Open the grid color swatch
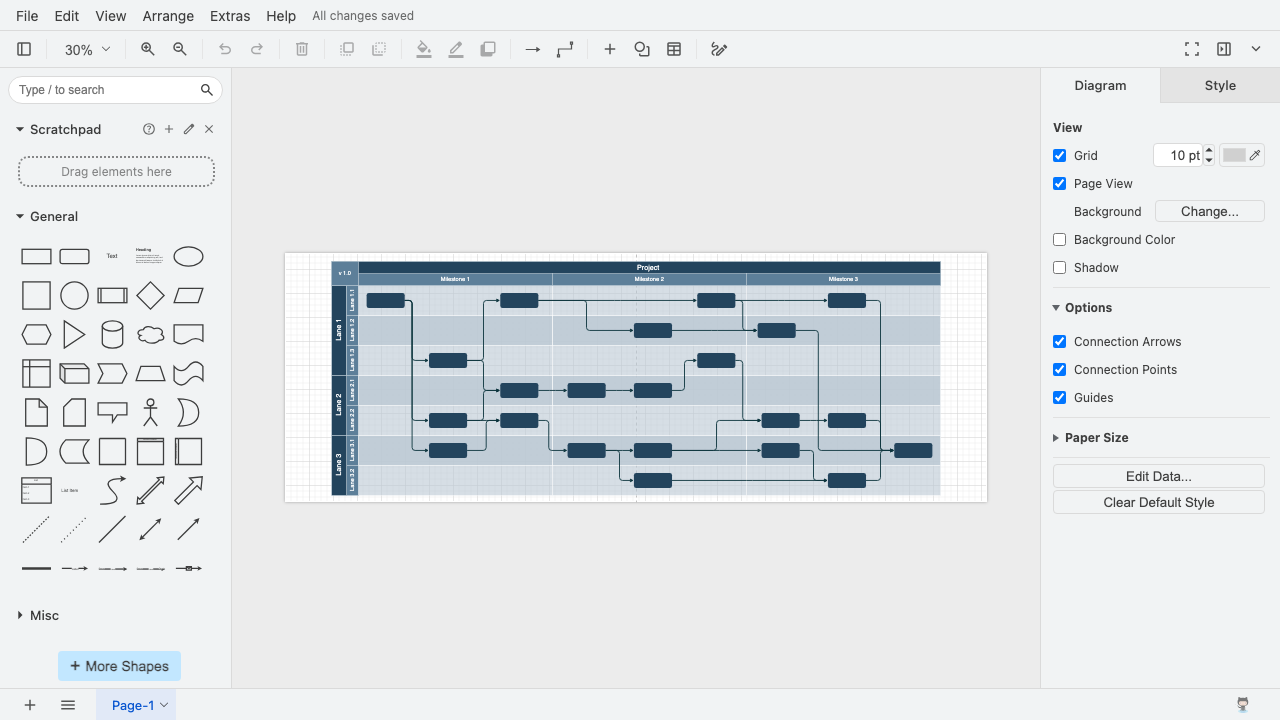 tap(1242, 155)
